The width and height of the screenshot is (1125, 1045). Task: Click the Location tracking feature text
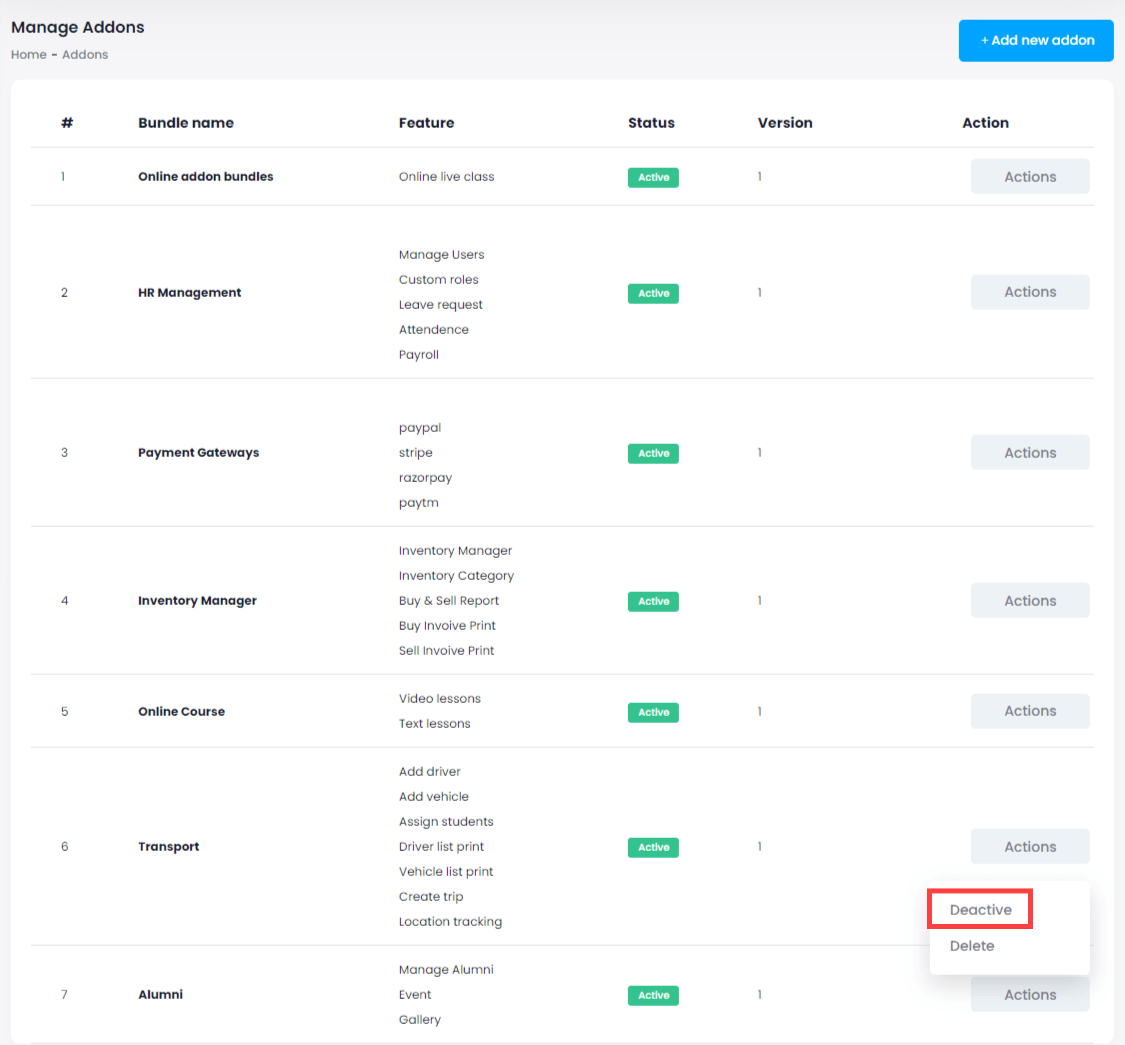click(x=450, y=922)
